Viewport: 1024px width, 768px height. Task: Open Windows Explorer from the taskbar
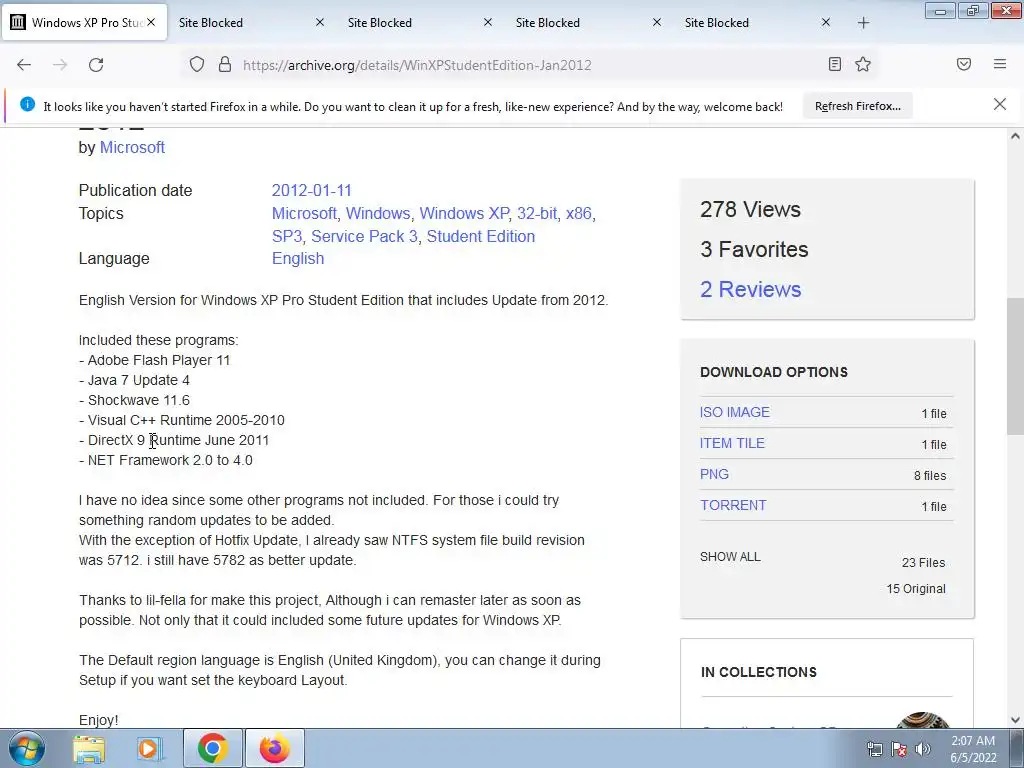coord(89,748)
